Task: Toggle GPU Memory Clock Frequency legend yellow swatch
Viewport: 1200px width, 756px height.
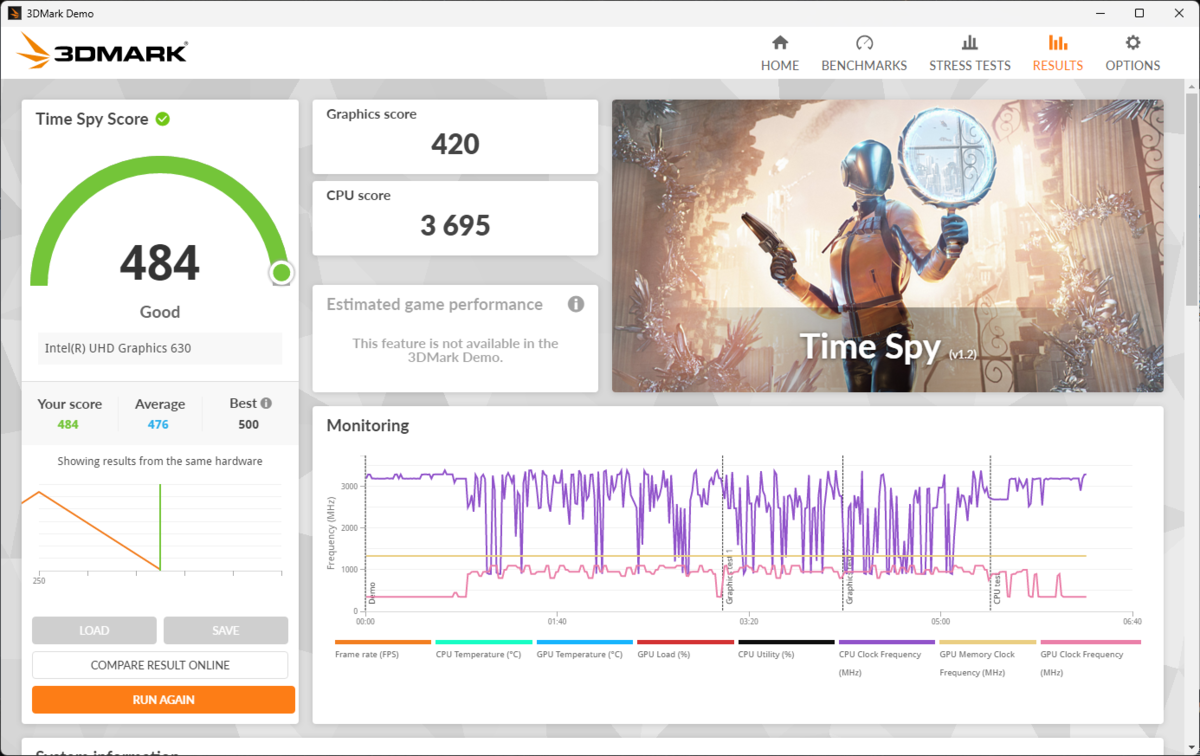Action: [988, 642]
